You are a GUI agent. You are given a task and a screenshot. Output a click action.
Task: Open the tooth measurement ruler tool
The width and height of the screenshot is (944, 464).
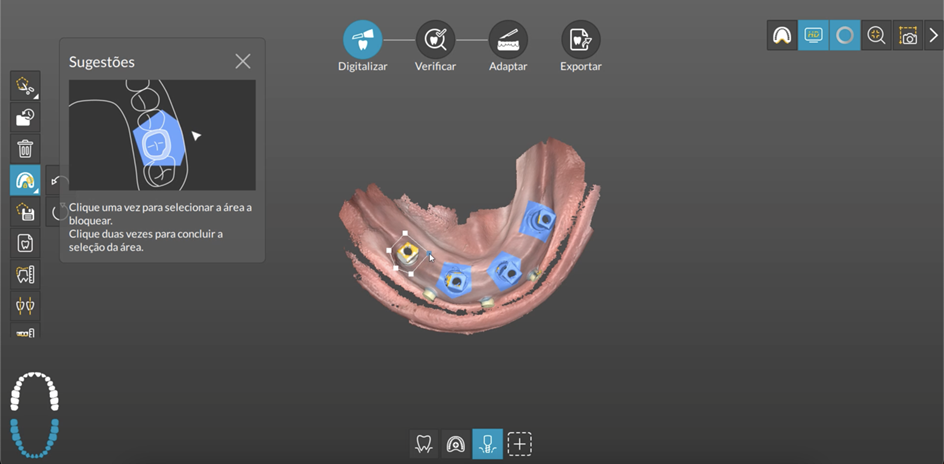click(25, 273)
